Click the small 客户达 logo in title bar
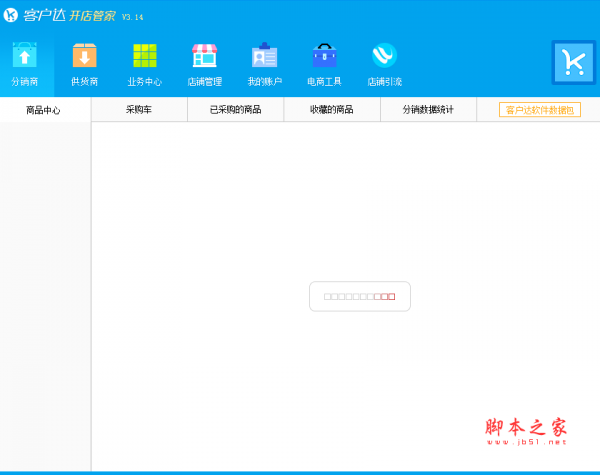 (12, 15)
